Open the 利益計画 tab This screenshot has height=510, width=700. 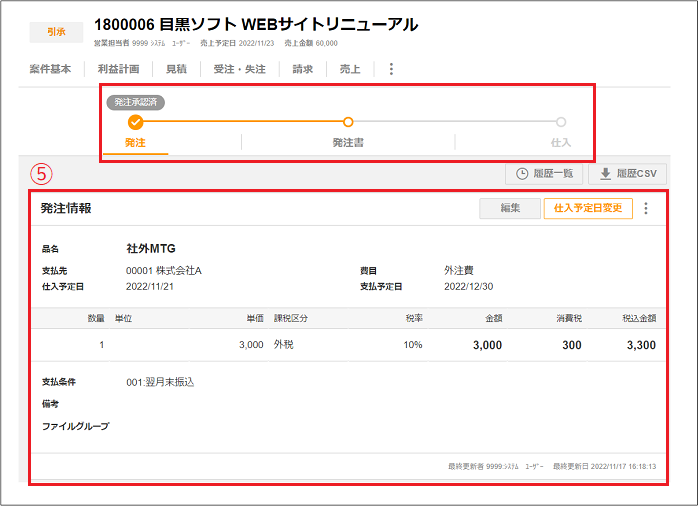click(118, 69)
